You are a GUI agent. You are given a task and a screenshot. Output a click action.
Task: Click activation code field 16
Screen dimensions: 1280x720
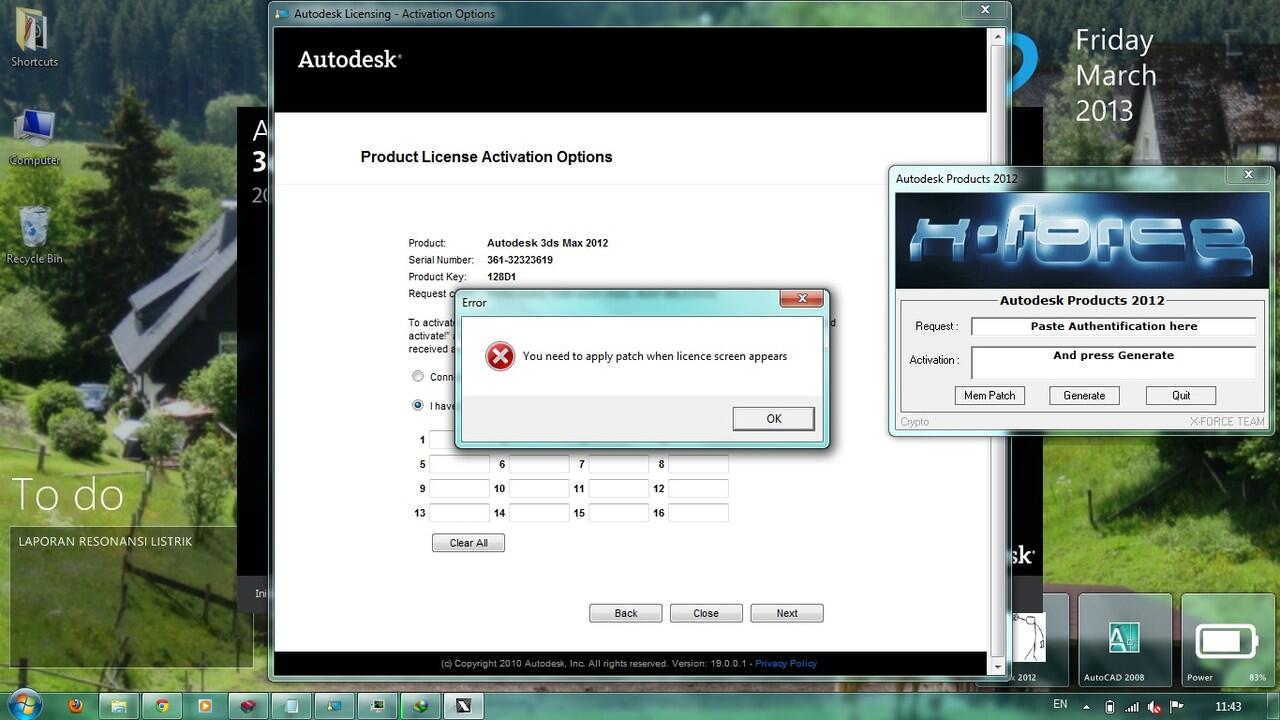[x=698, y=513]
